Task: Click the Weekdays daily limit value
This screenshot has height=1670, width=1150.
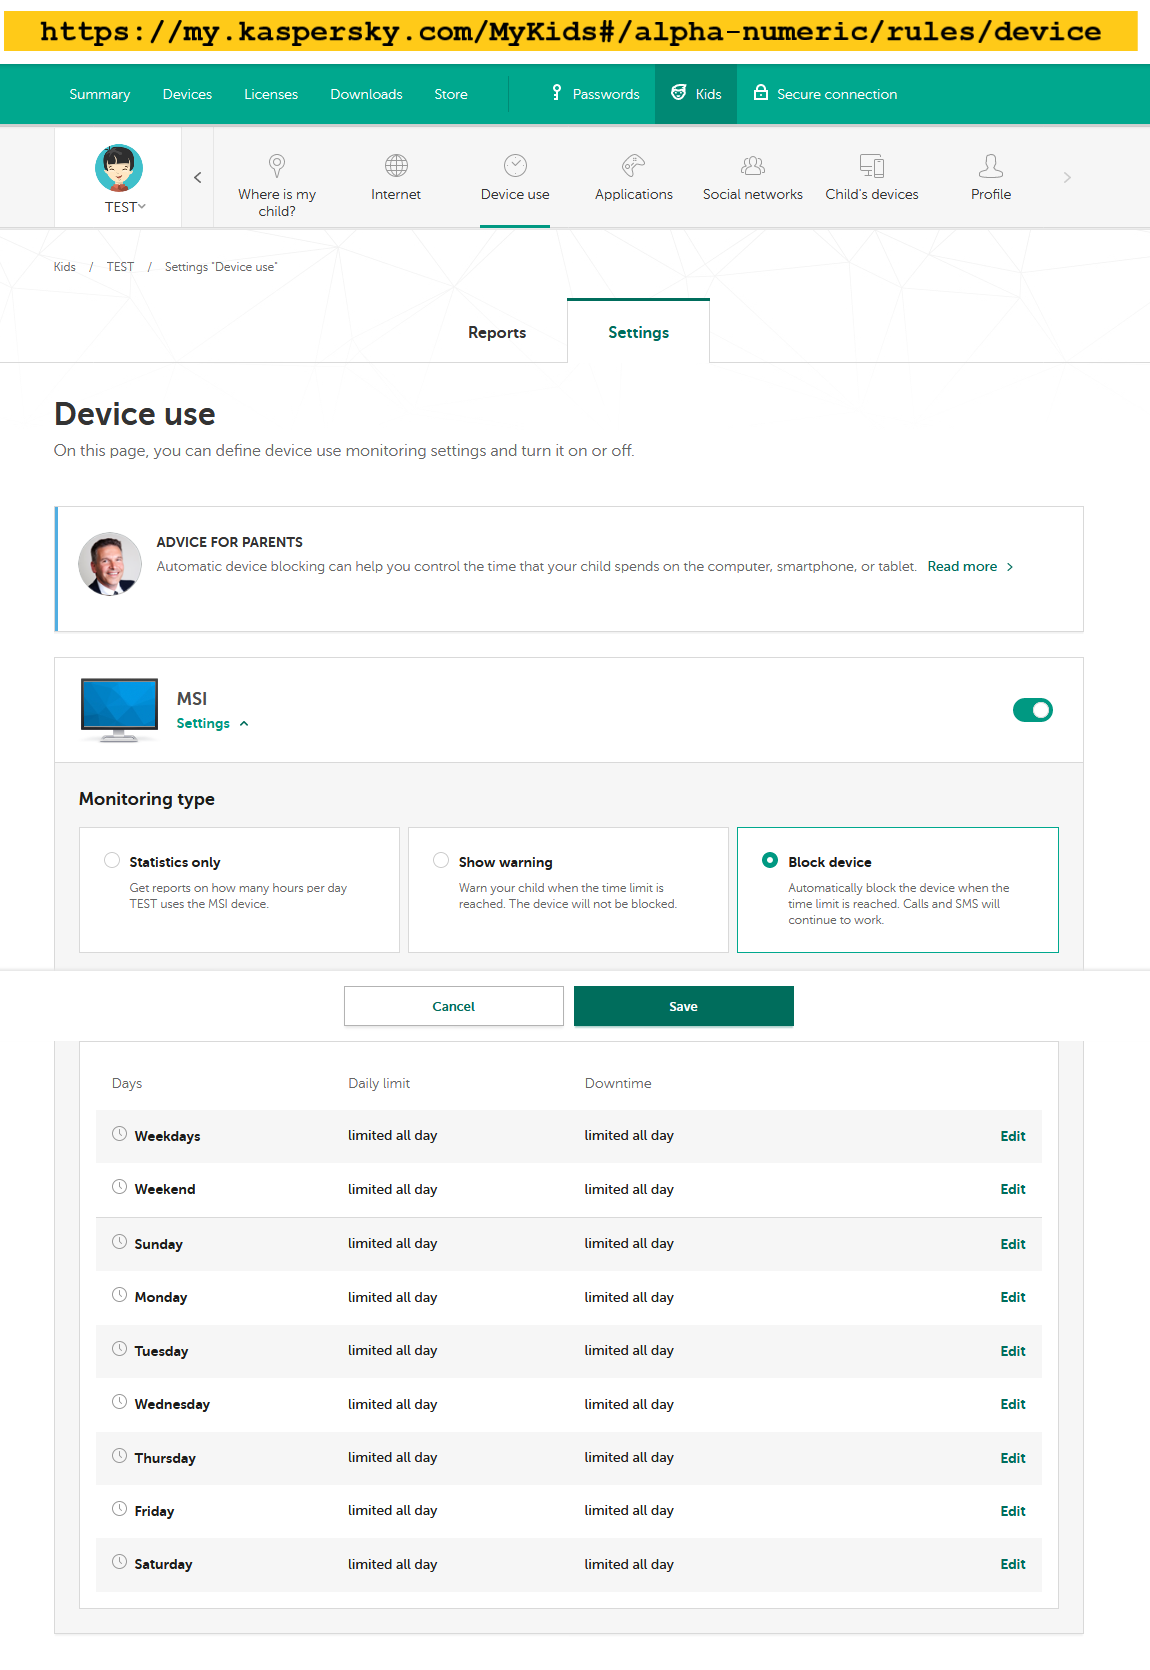Action: pyautogui.click(x=393, y=1135)
